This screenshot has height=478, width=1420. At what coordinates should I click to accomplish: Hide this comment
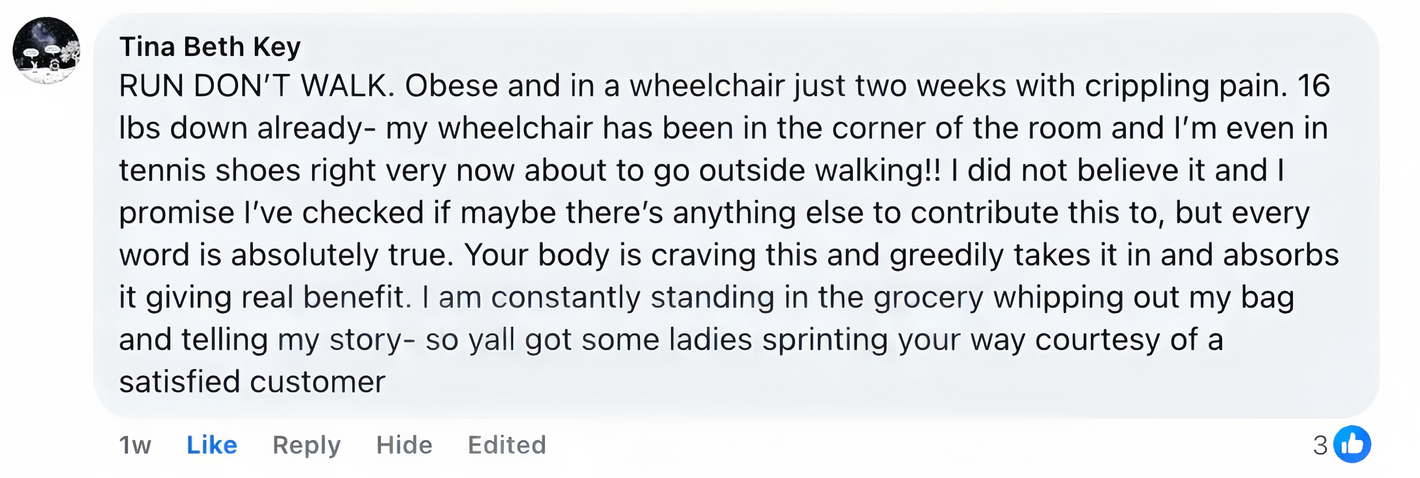pyautogui.click(x=404, y=445)
